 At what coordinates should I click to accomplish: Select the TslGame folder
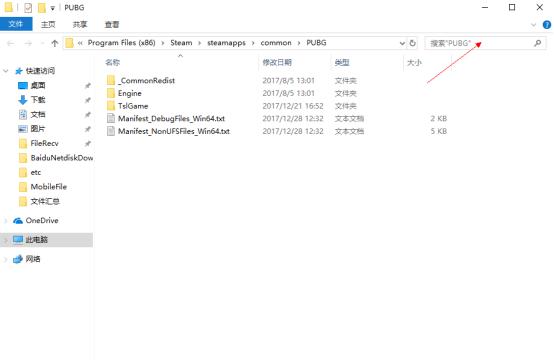tap(133, 106)
